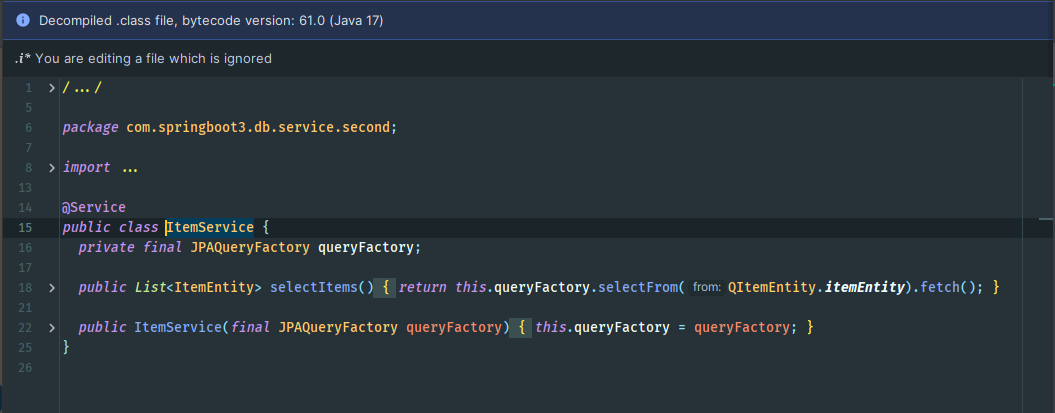Click line number 18 in the gutter
This screenshot has width=1055, height=413.
25,288
